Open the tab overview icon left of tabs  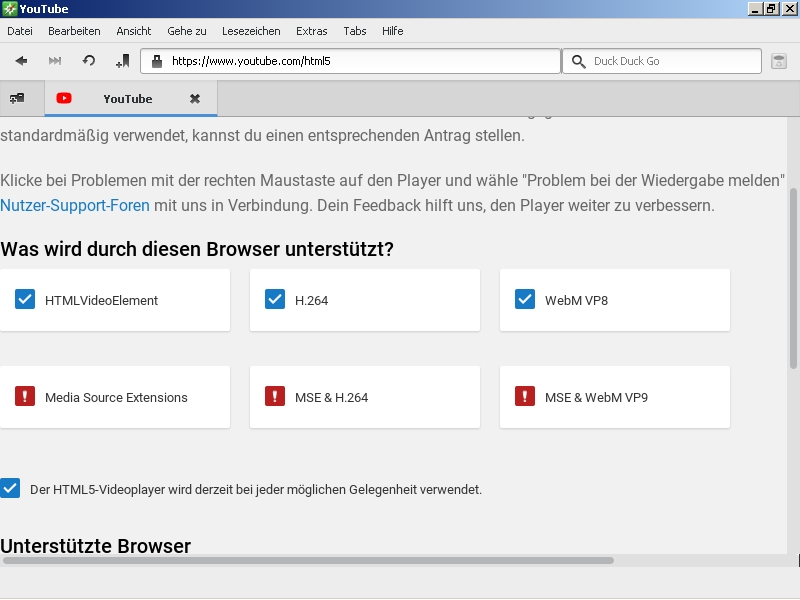(17, 99)
